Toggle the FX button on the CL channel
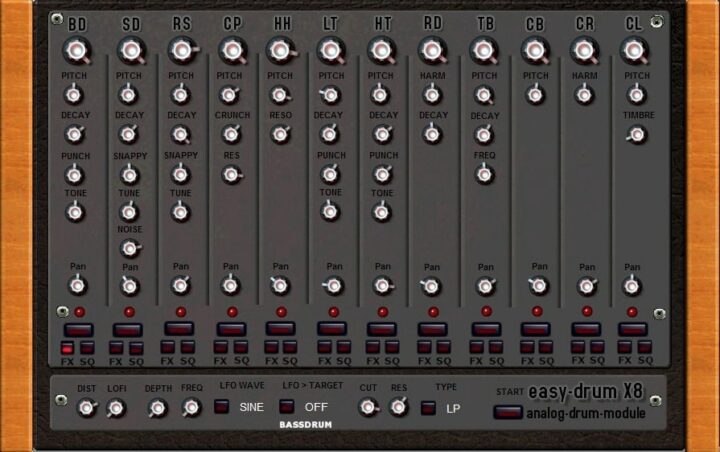Image resolution: width=720 pixels, height=452 pixels. click(x=625, y=347)
